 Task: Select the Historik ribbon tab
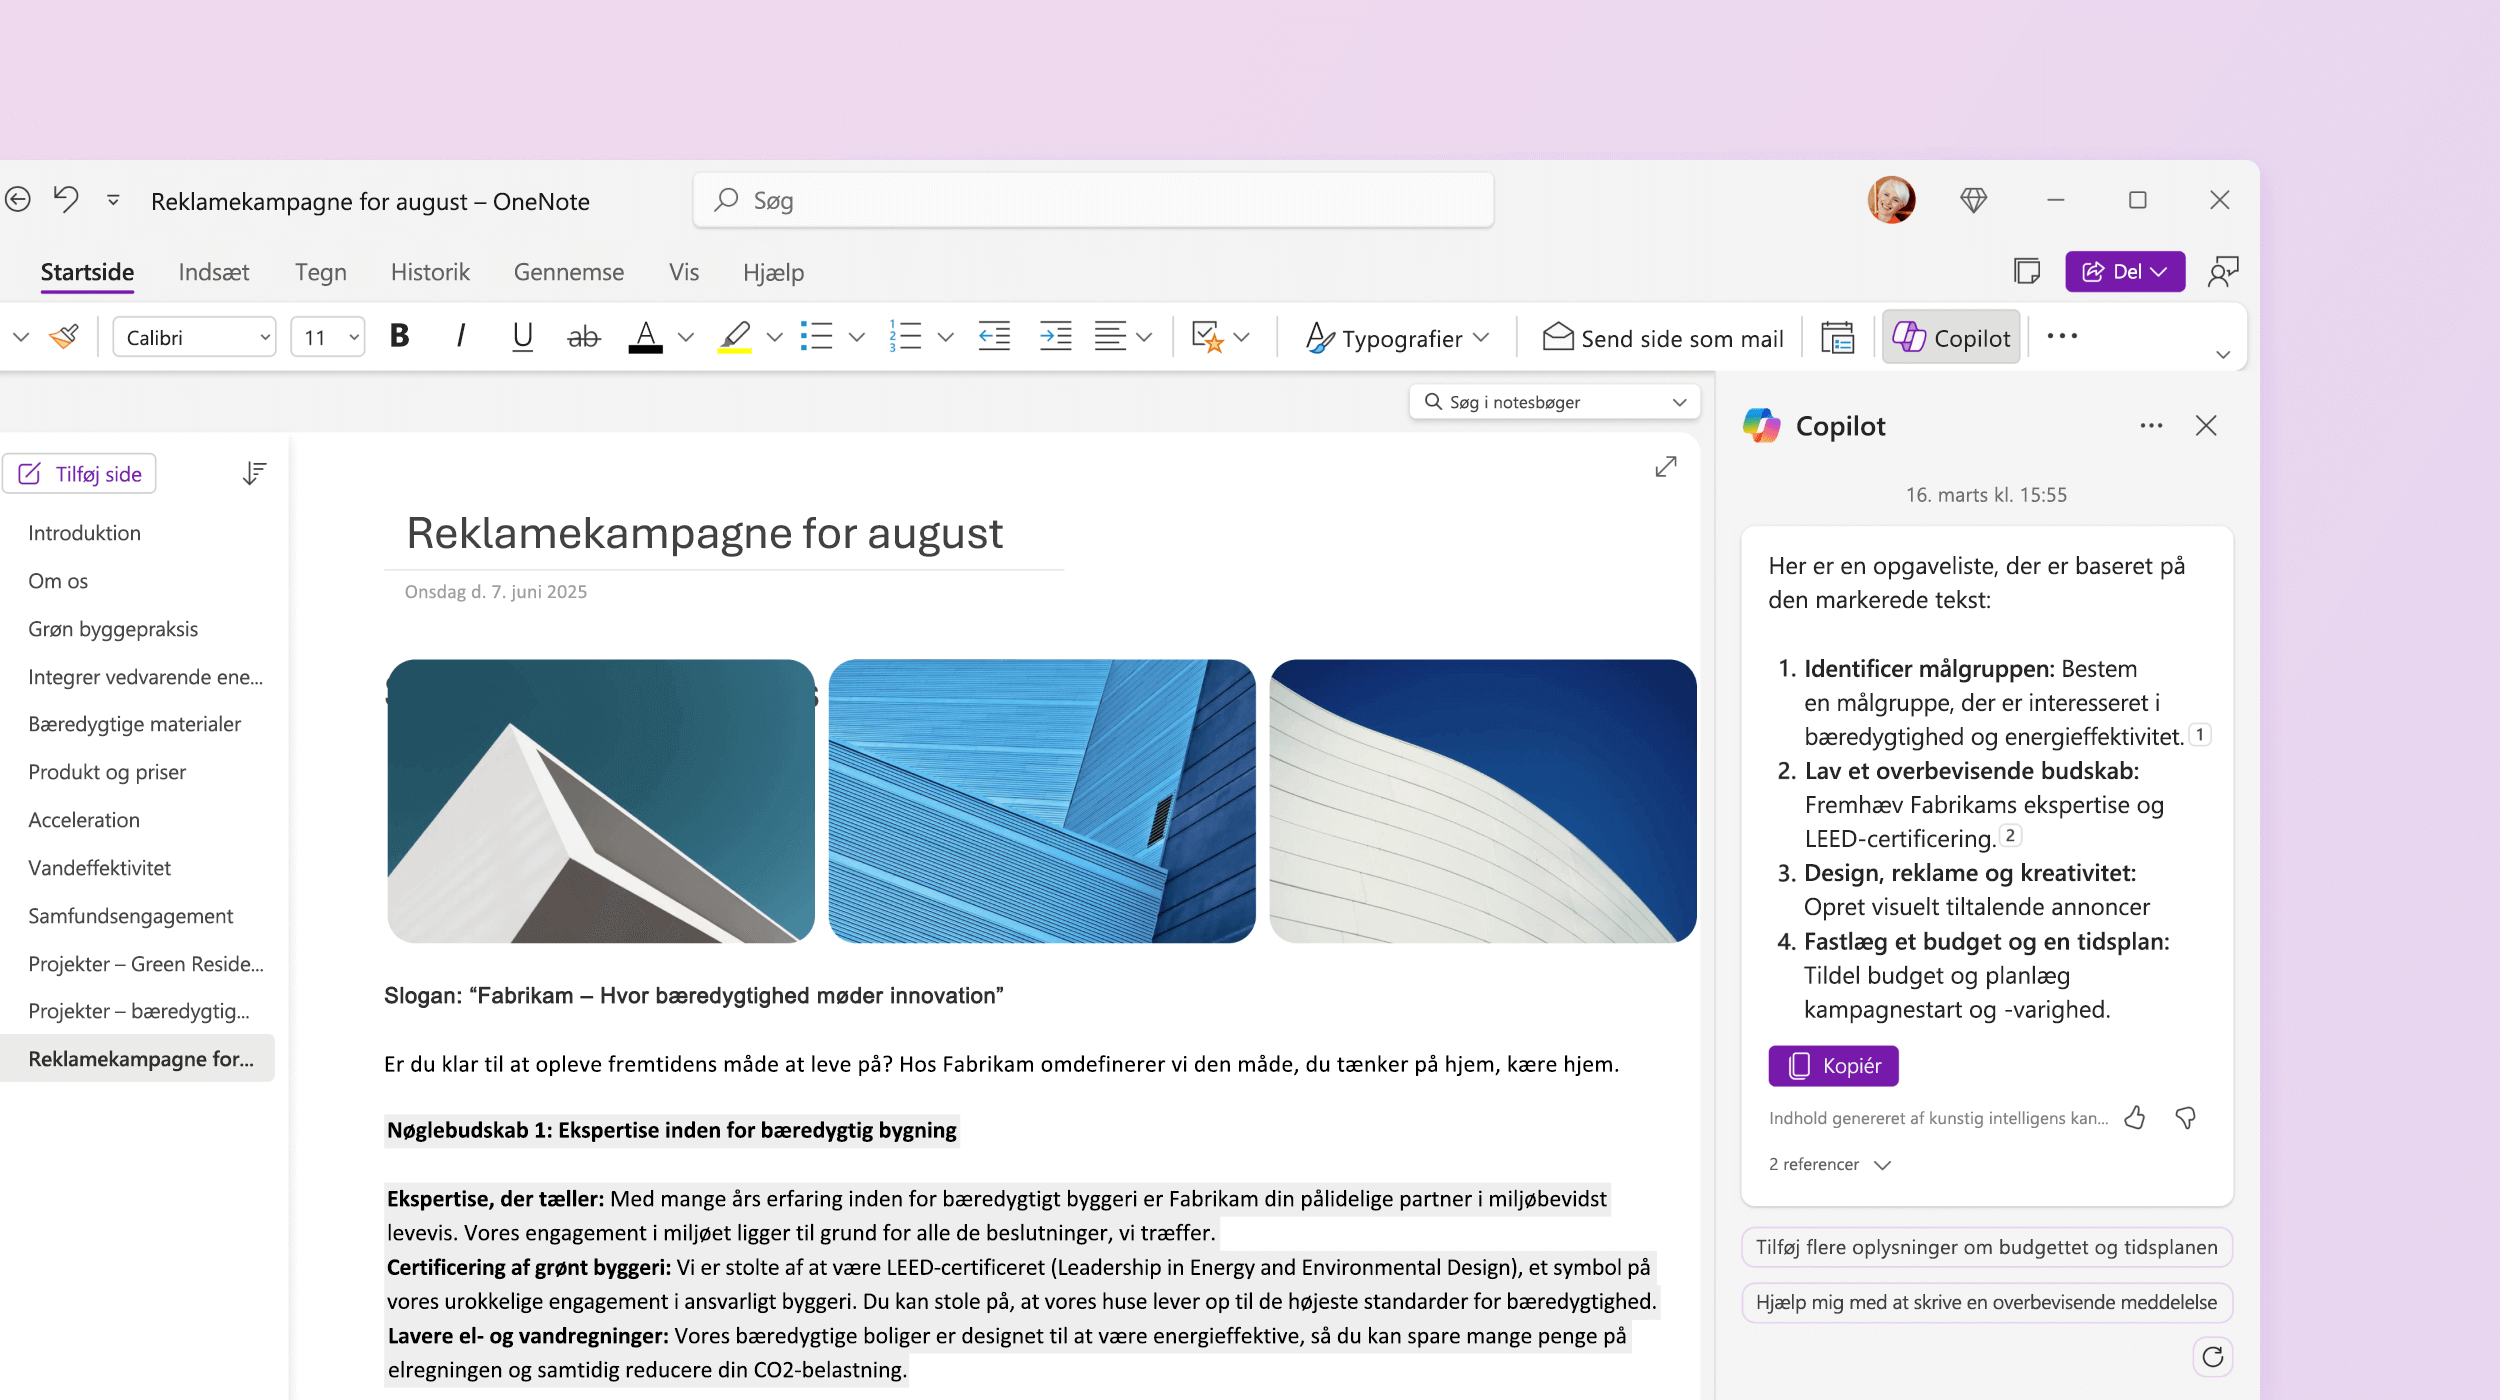coord(429,271)
